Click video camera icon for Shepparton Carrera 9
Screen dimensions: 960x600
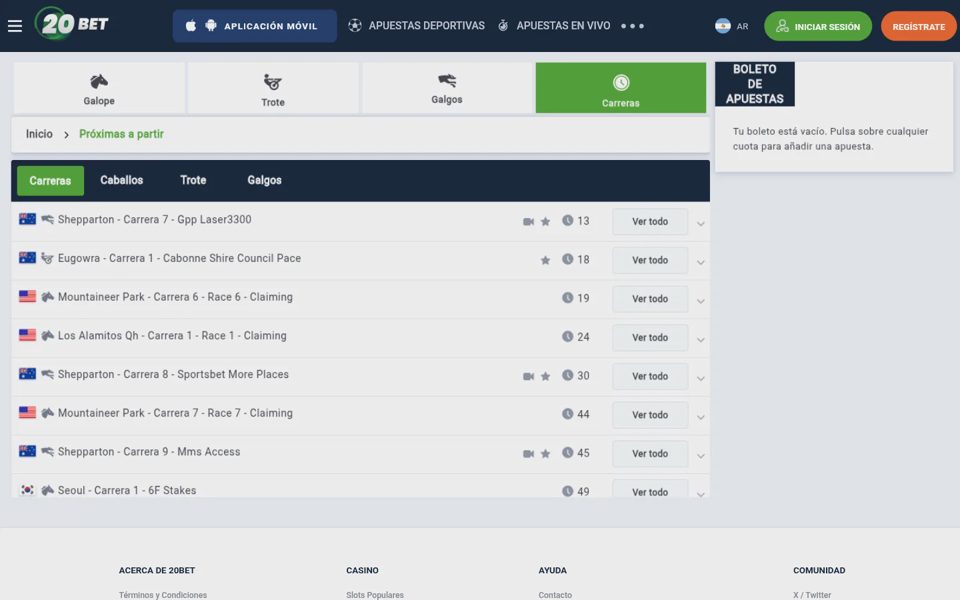coord(528,454)
